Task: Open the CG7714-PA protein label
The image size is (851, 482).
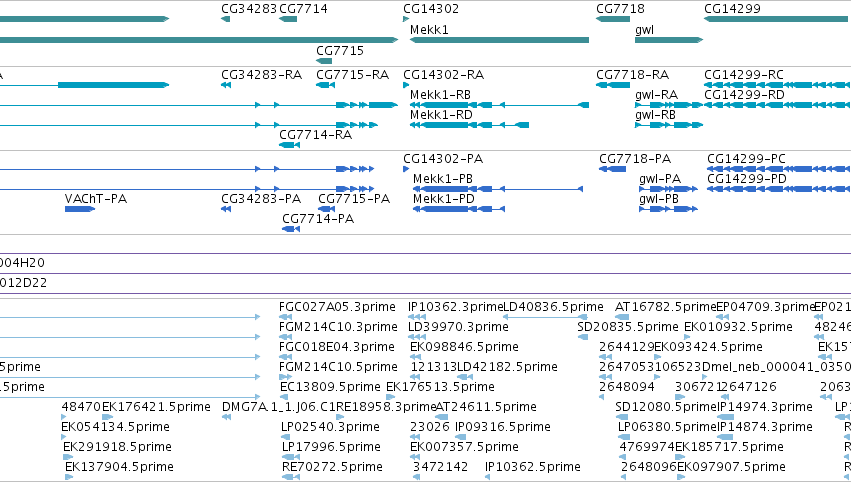Action: (x=318, y=219)
